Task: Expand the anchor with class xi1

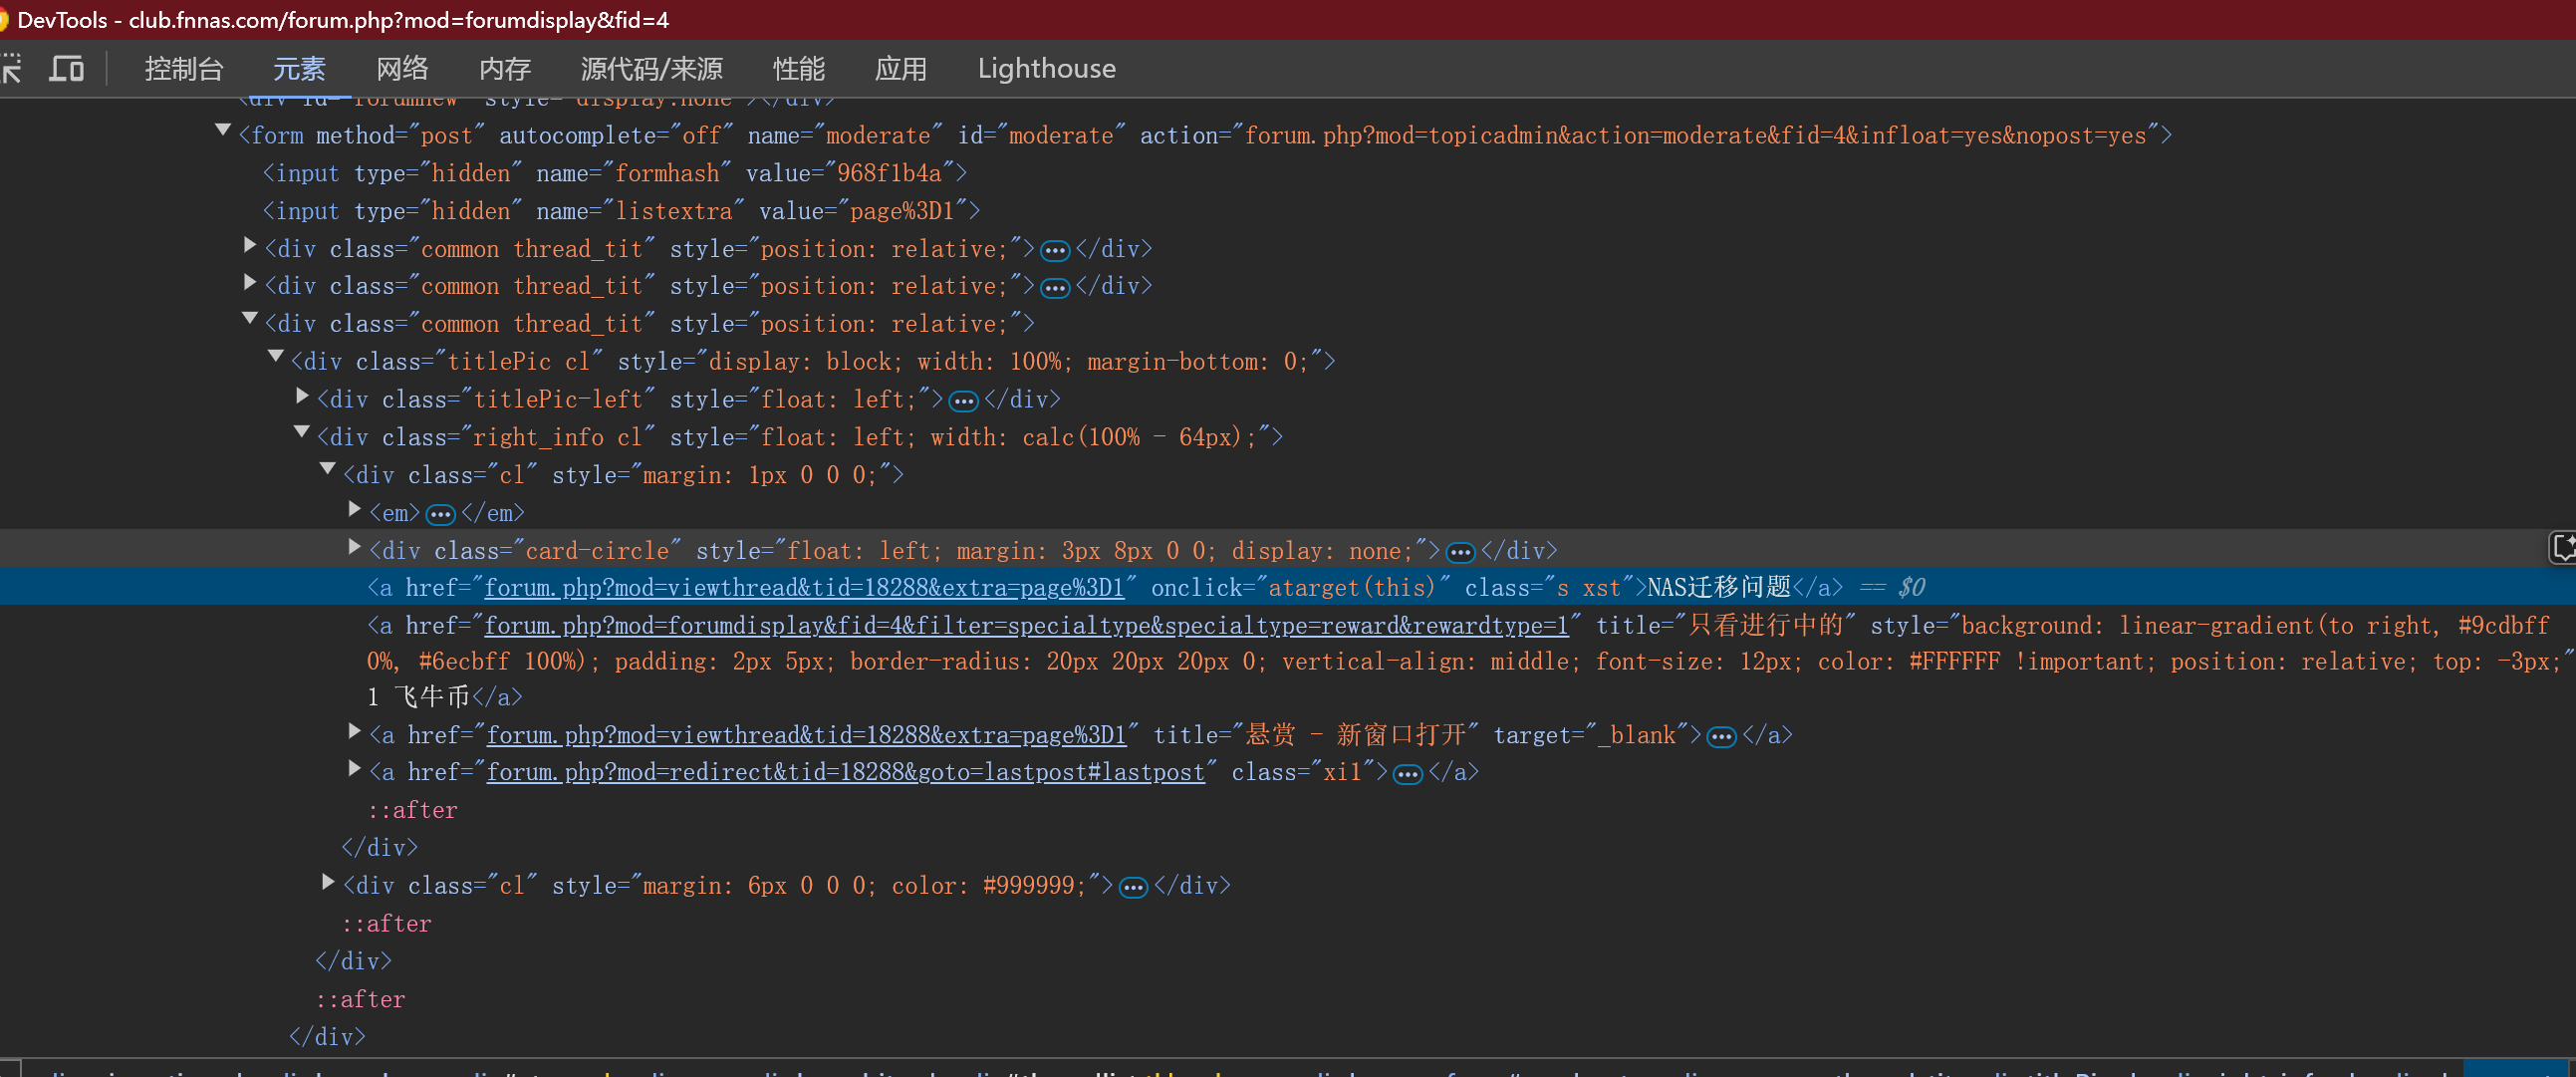Action: [354, 768]
